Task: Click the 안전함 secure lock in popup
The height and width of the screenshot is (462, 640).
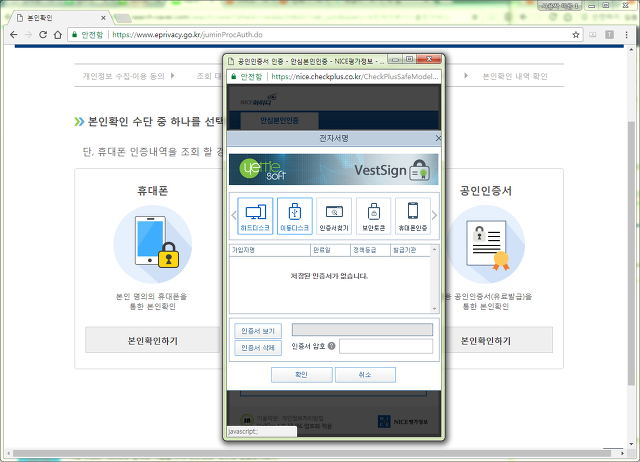Action: pyautogui.click(x=247, y=77)
